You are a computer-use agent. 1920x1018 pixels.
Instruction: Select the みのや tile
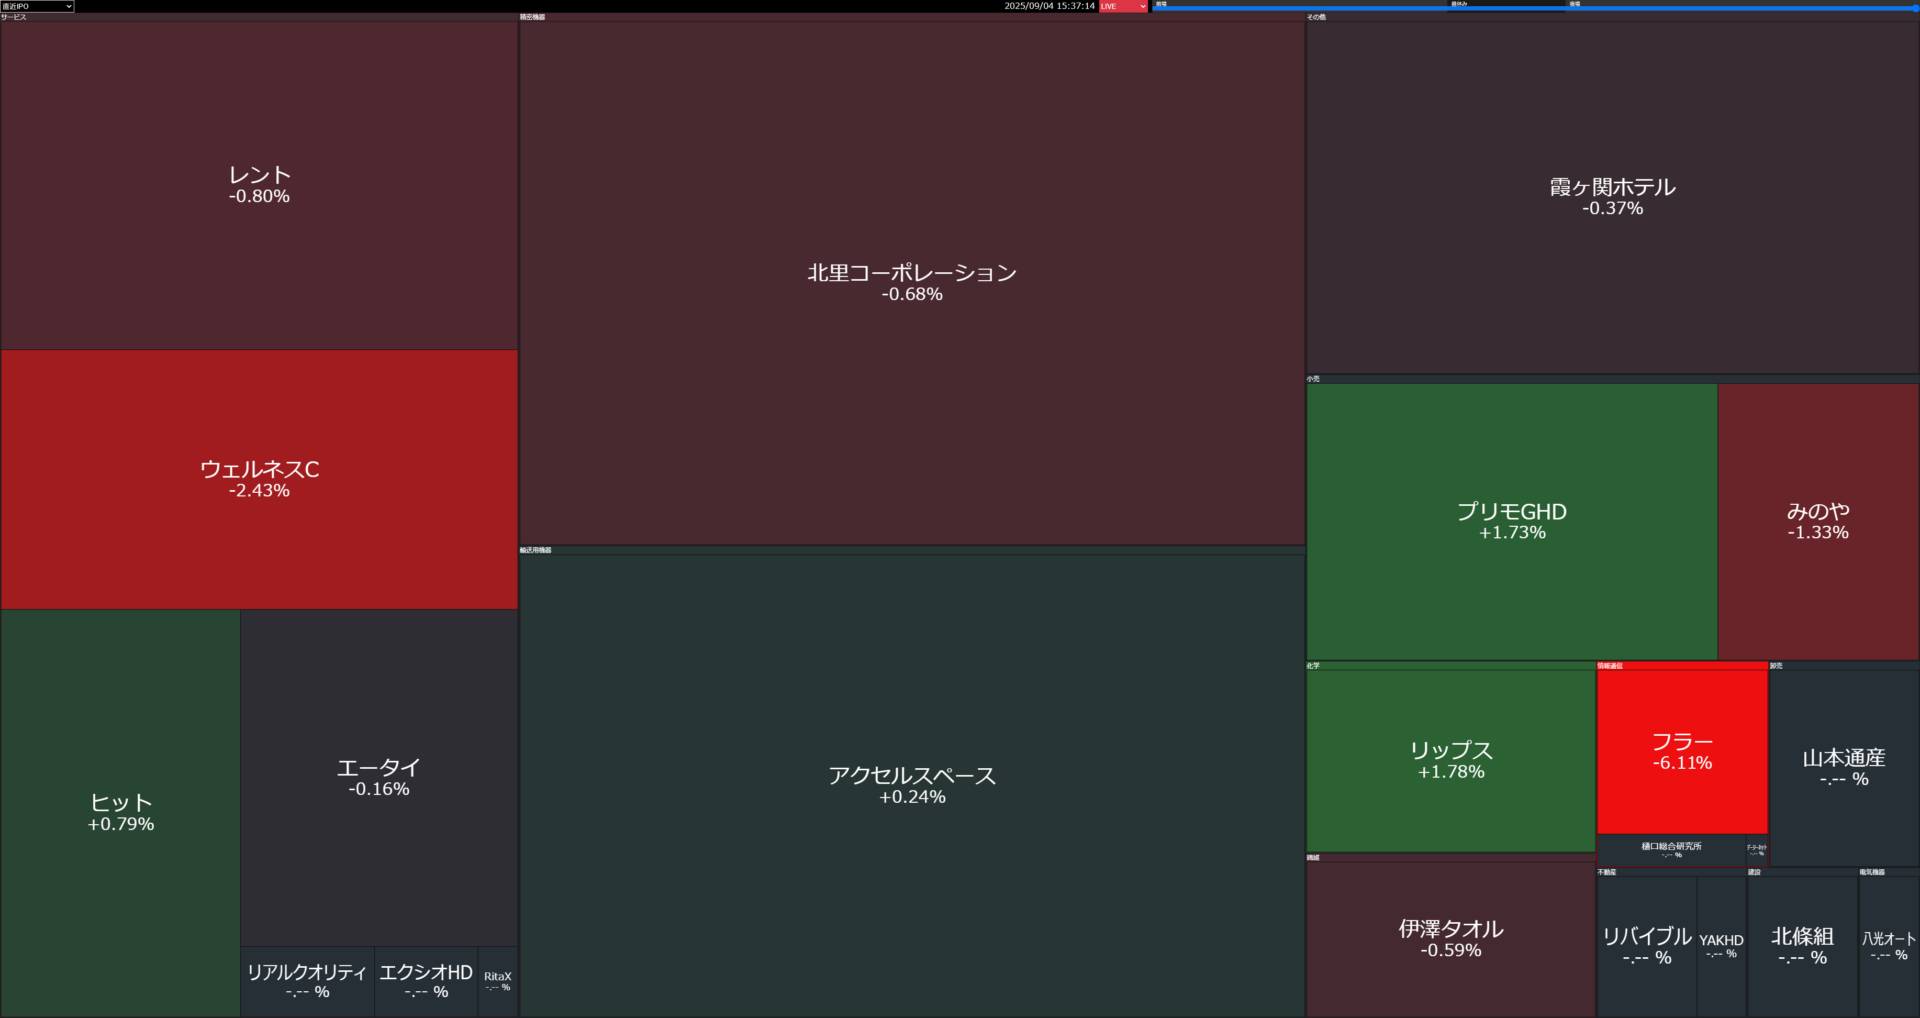pos(1818,521)
